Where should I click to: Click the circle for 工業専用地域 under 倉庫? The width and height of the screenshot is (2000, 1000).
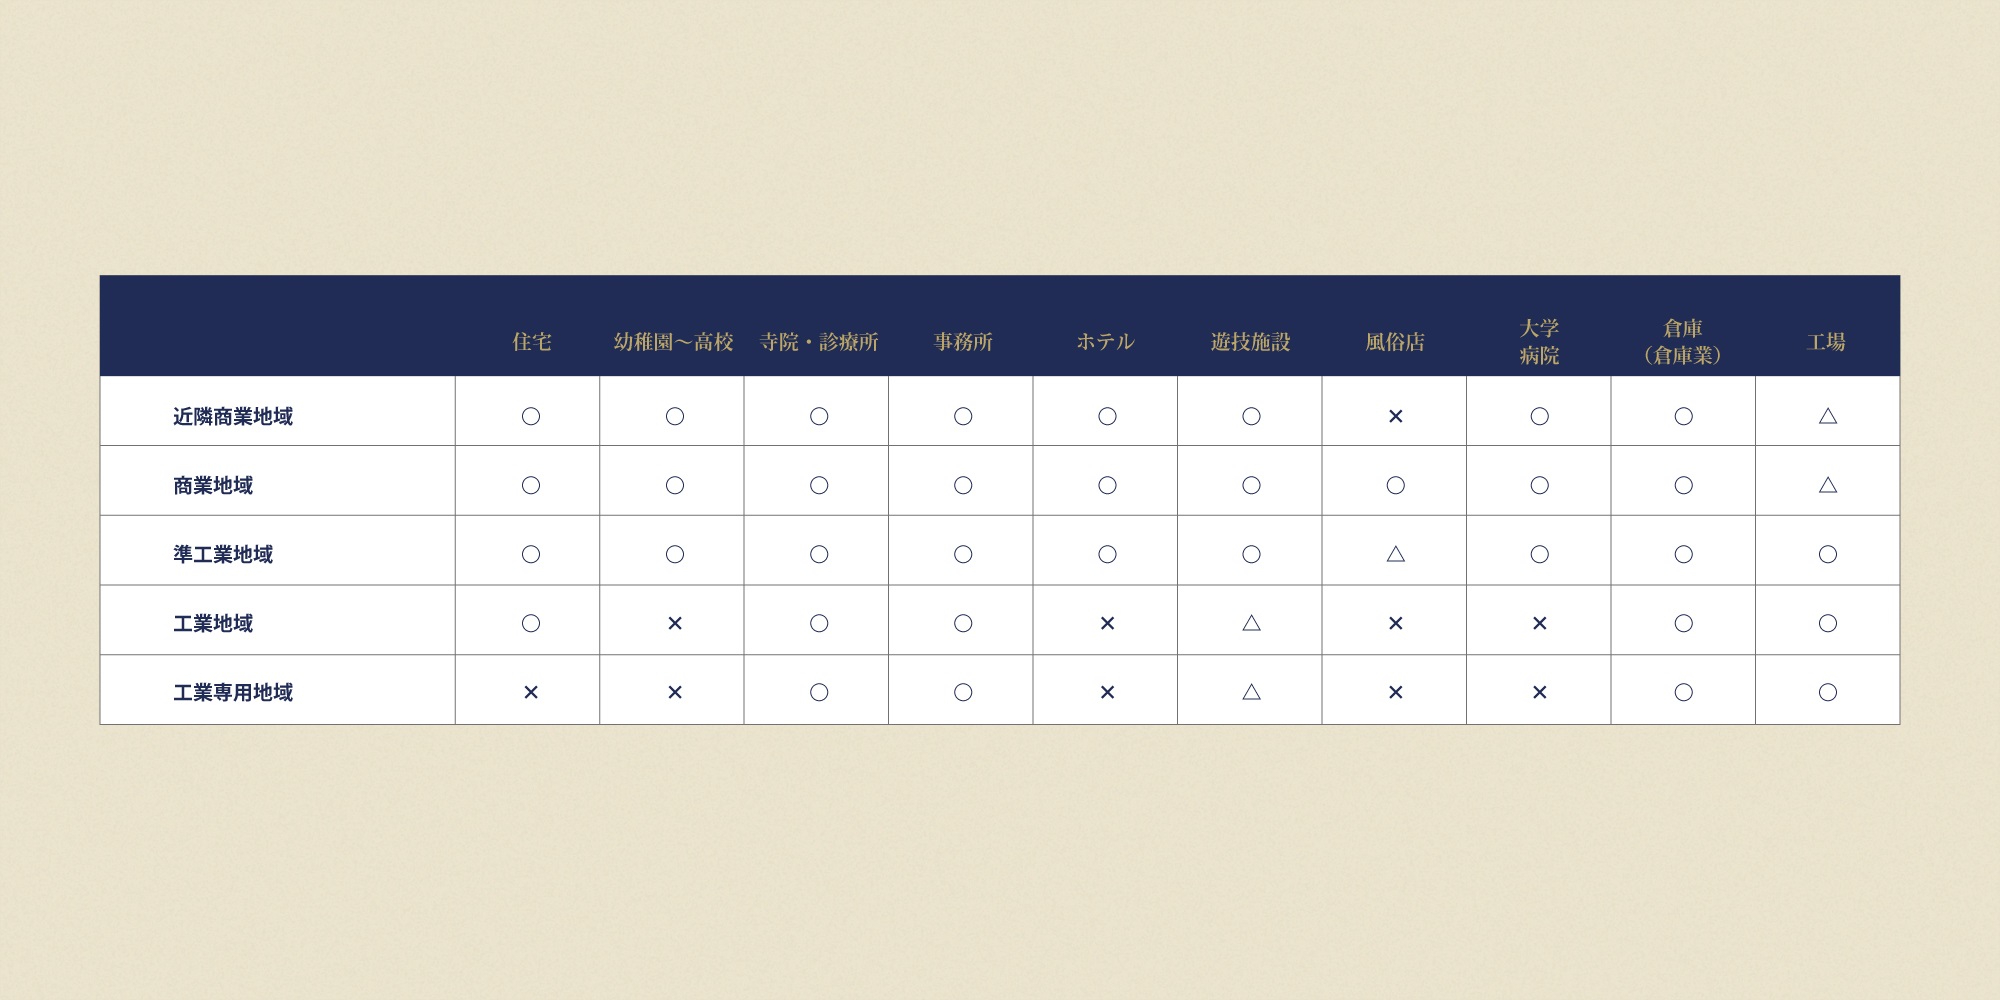(1683, 692)
